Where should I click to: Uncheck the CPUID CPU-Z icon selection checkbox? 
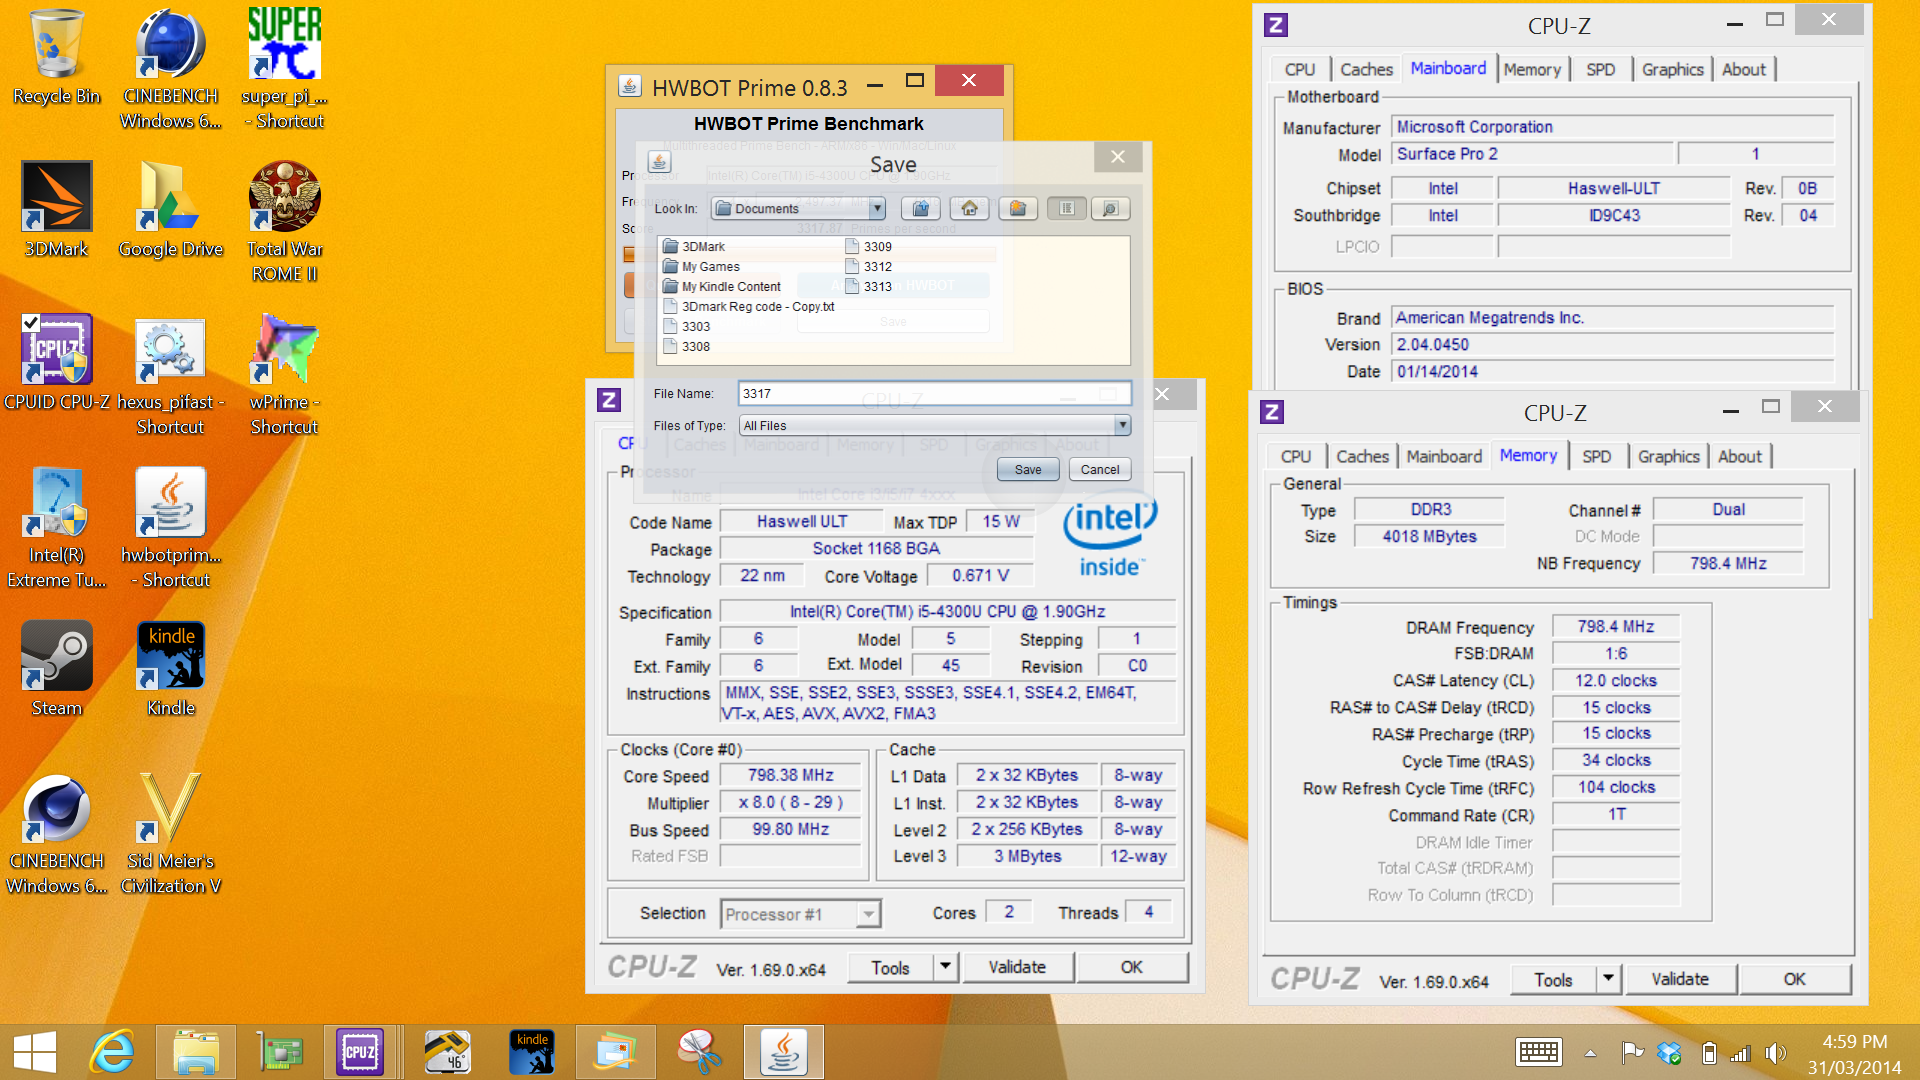click(31, 322)
